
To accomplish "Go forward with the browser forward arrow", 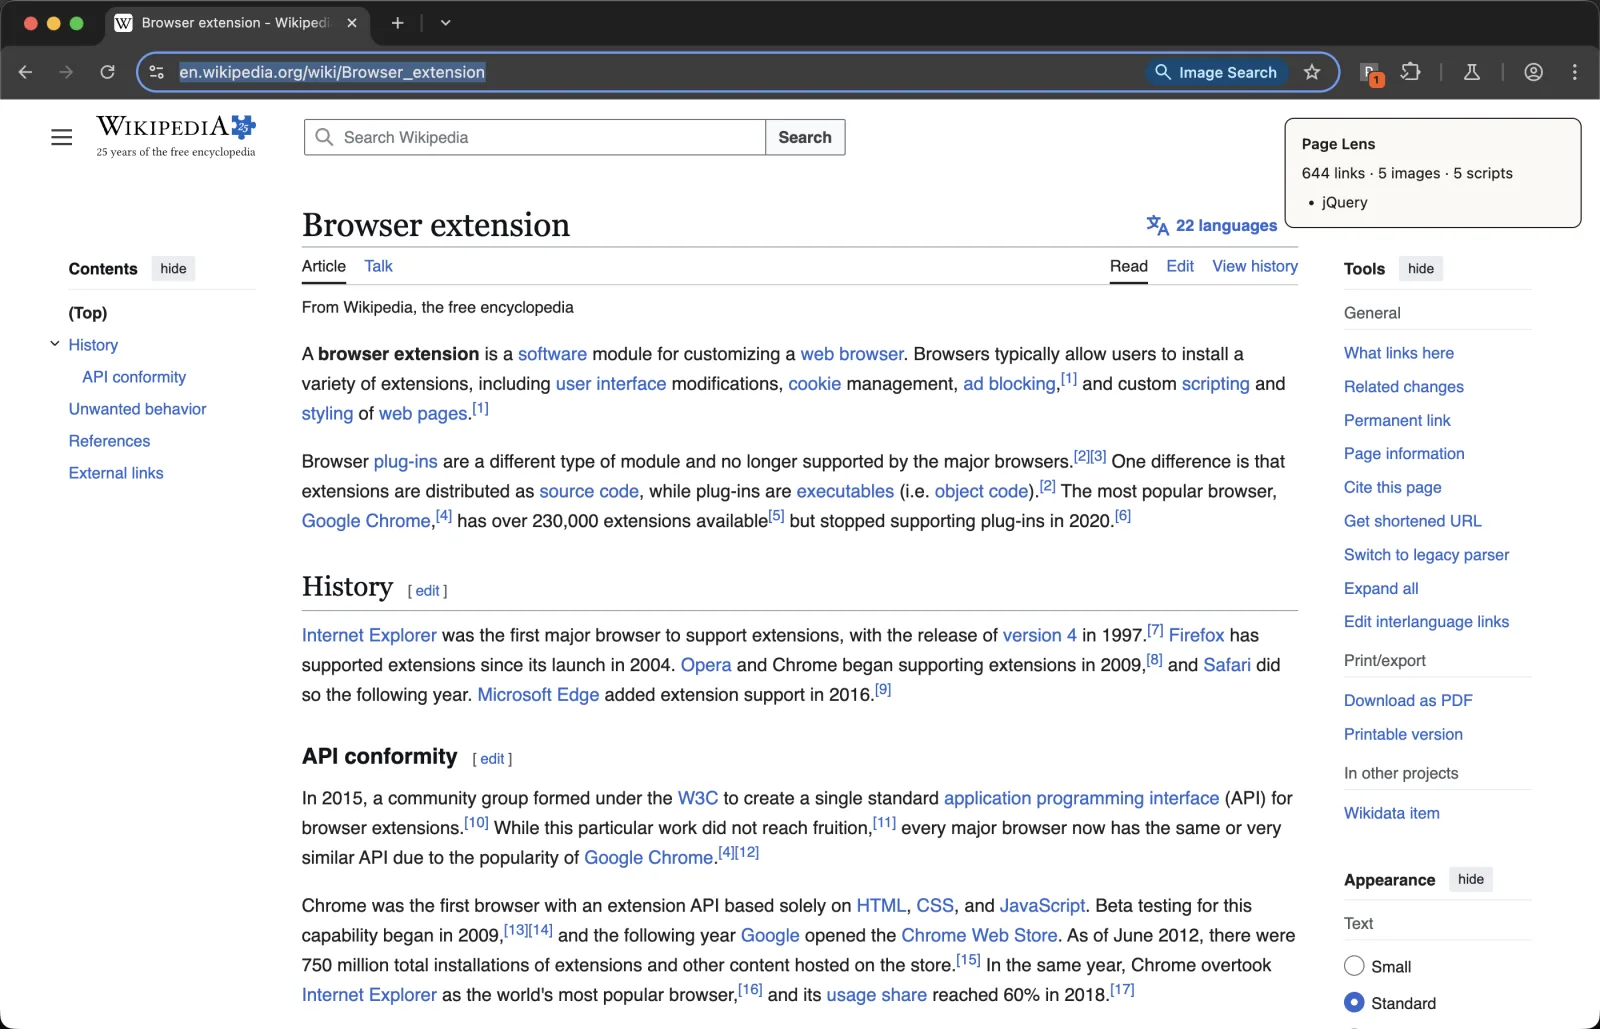I will click(66, 72).
